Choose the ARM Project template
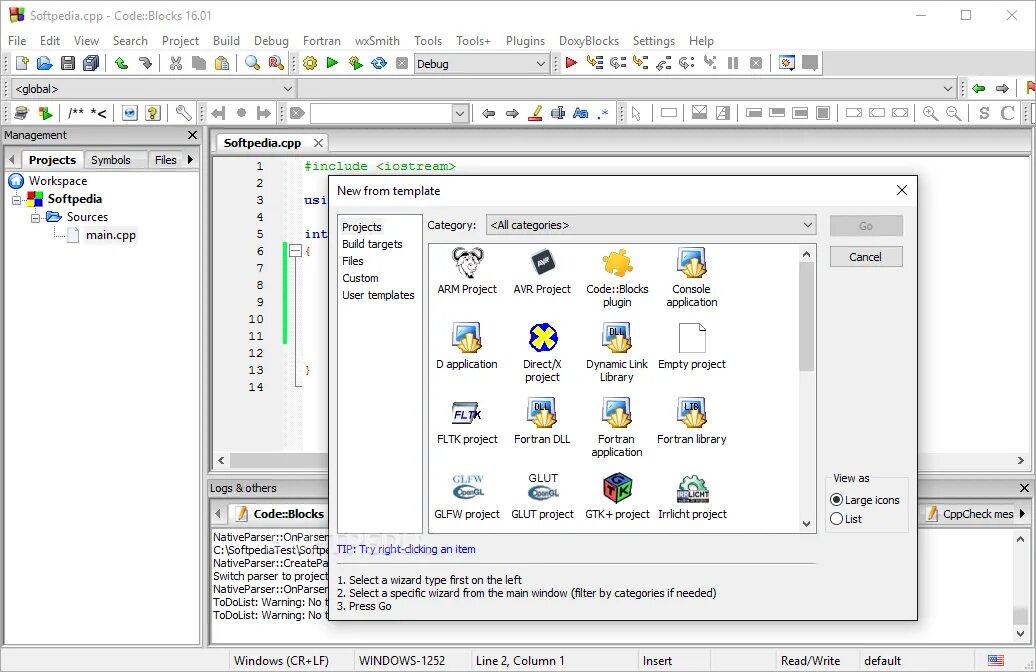Screen dimensions: 1036x672 [467, 271]
